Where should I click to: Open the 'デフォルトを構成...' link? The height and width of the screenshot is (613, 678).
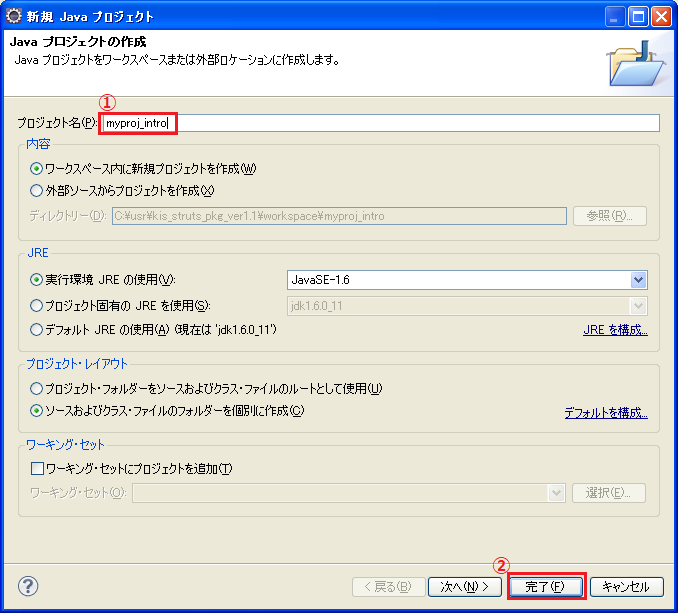click(605, 412)
